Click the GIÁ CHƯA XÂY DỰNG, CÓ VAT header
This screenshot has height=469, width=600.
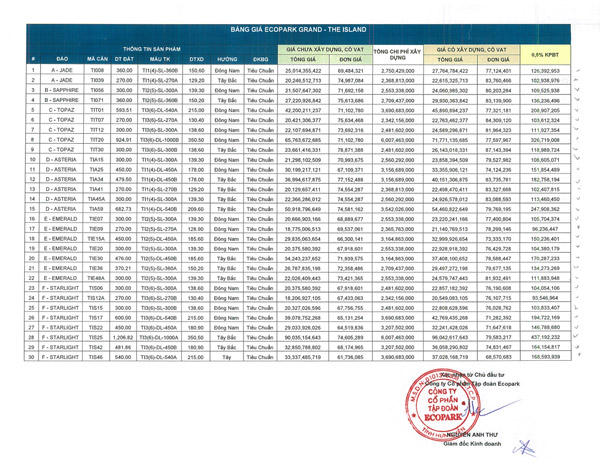325,49
